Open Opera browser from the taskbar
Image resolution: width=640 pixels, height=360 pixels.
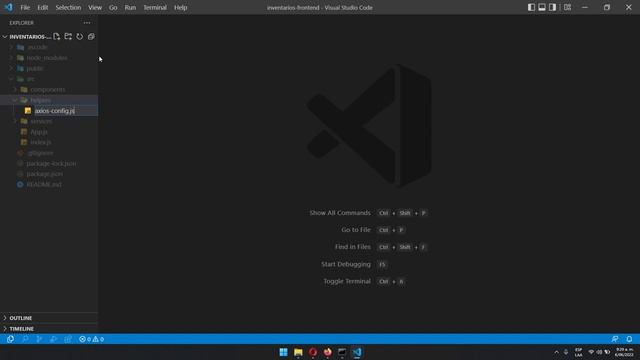tap(313, 352)
